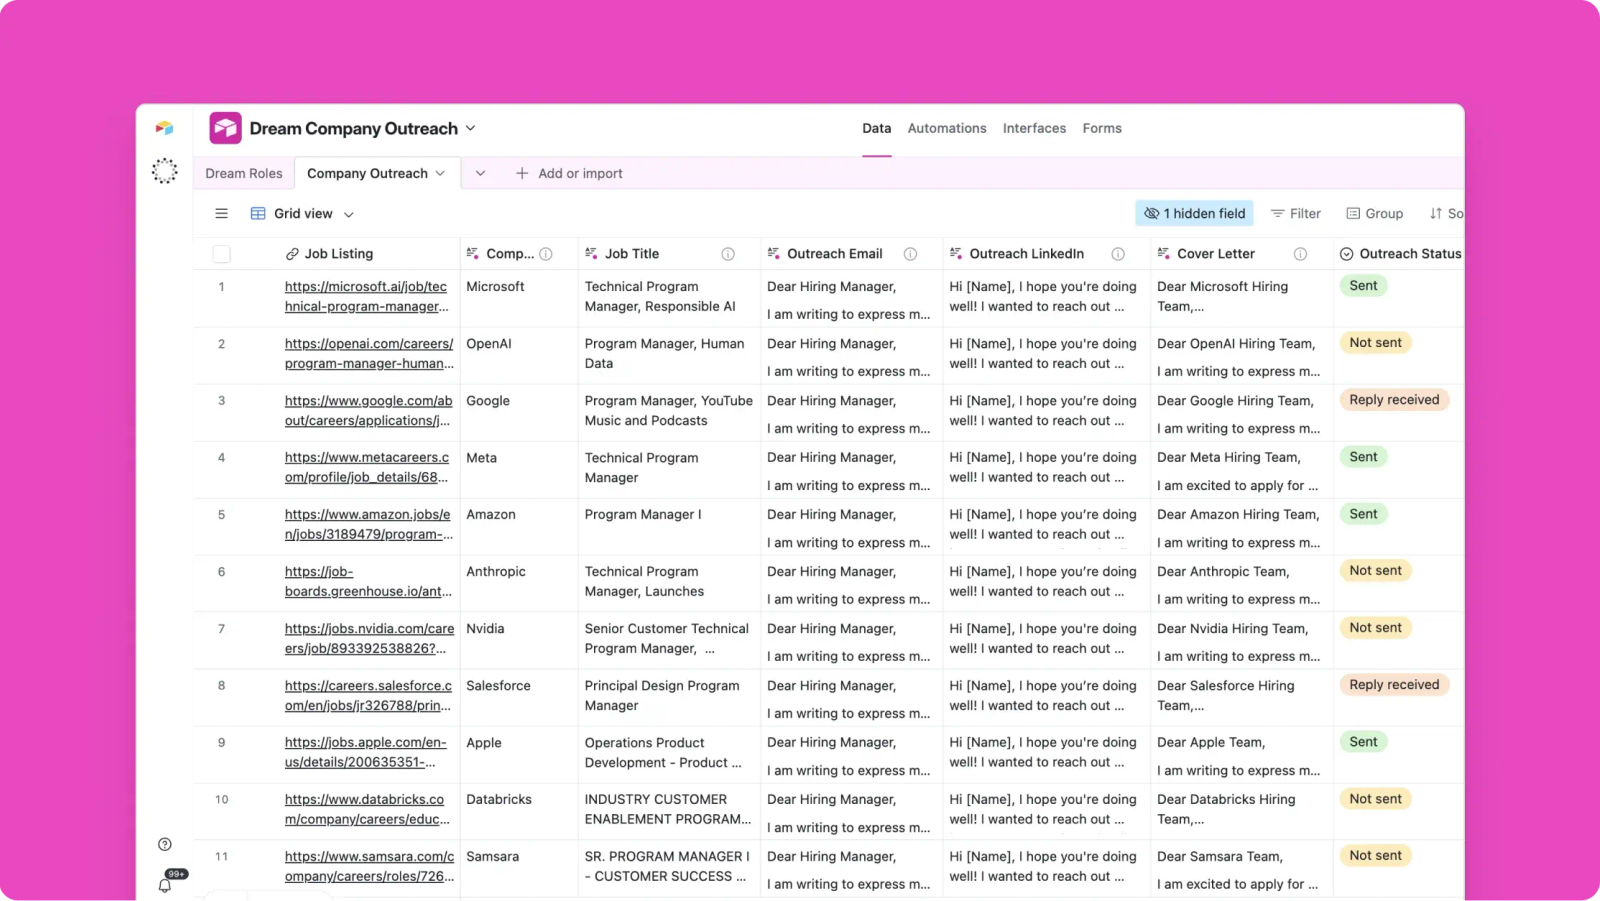Open the Samsara careers job link
This screenshot has height=901, width=1600.
pos(369,866)
